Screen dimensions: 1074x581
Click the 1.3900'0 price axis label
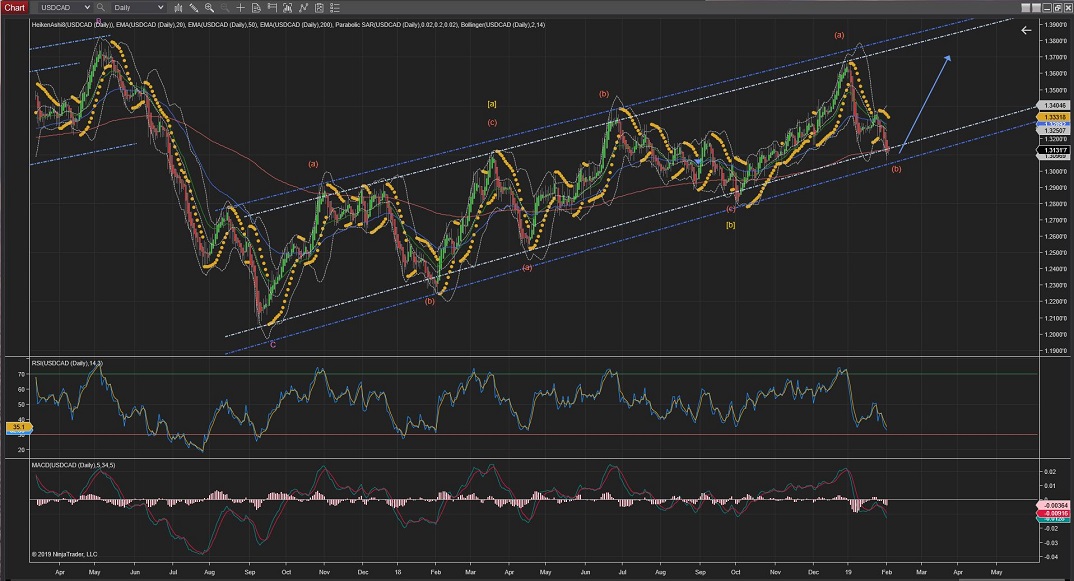(1055, 25)
